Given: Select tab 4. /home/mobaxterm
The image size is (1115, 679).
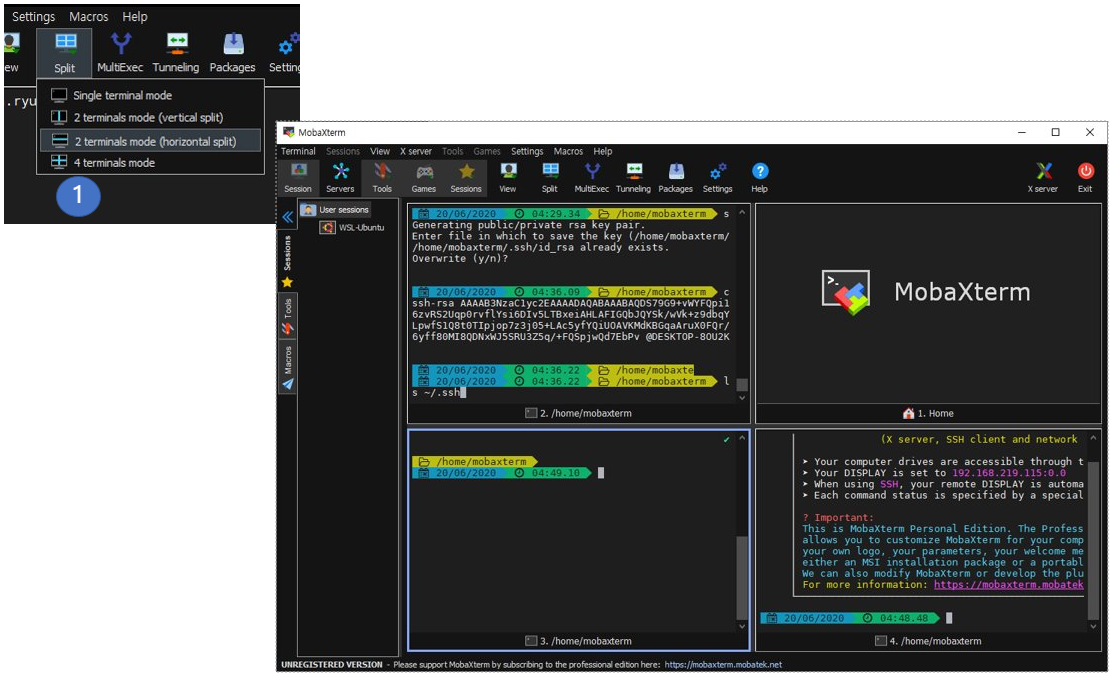Looking at the screenshot, I should (x=928, y=641).
